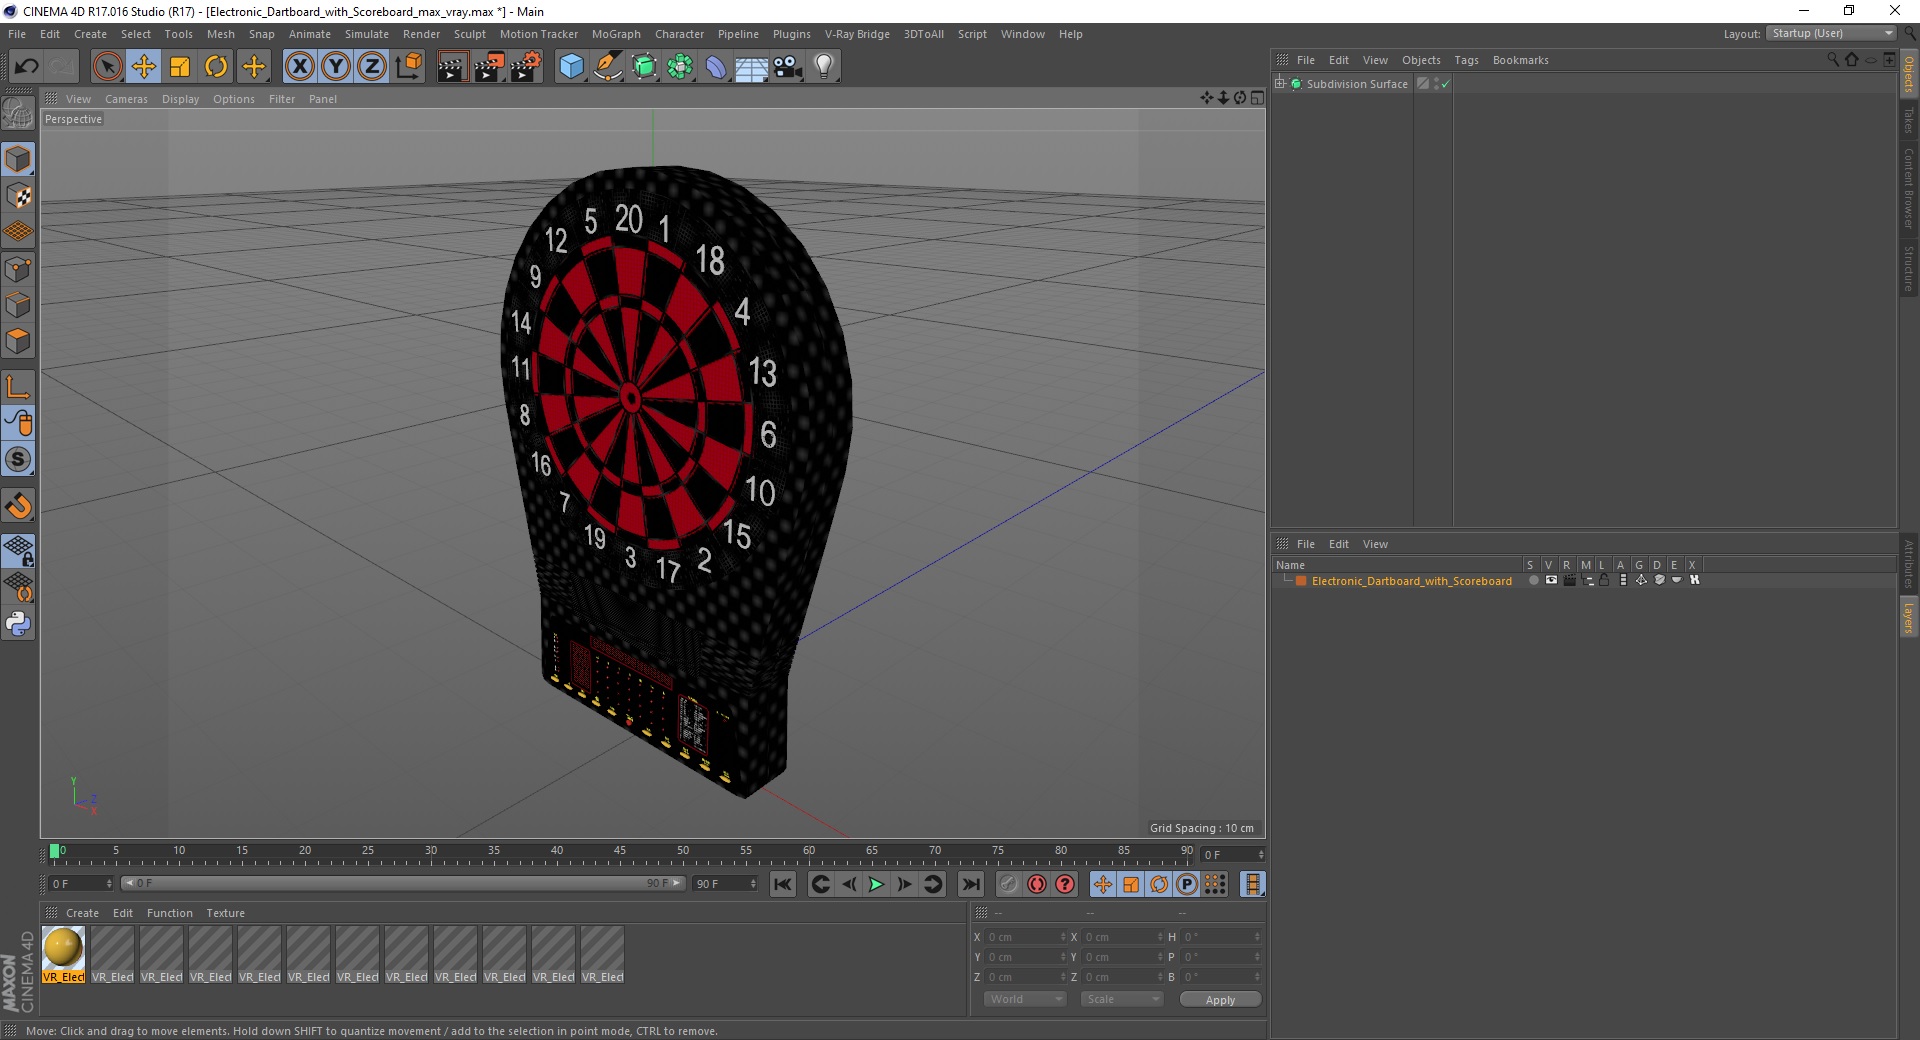Open the World coordinate system dropdown
This screenshot has width=1920, height=1040.
[1024, 999]
